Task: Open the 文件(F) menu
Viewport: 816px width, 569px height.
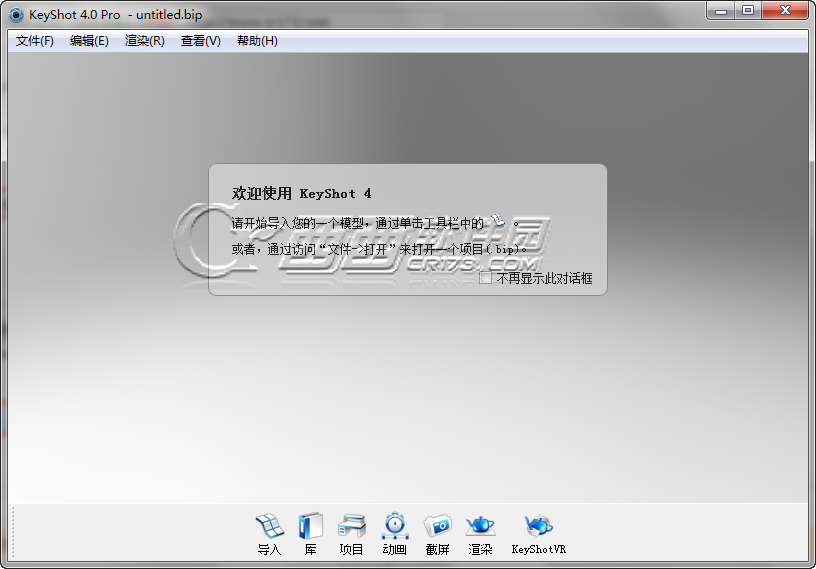Action: (34, 41)
